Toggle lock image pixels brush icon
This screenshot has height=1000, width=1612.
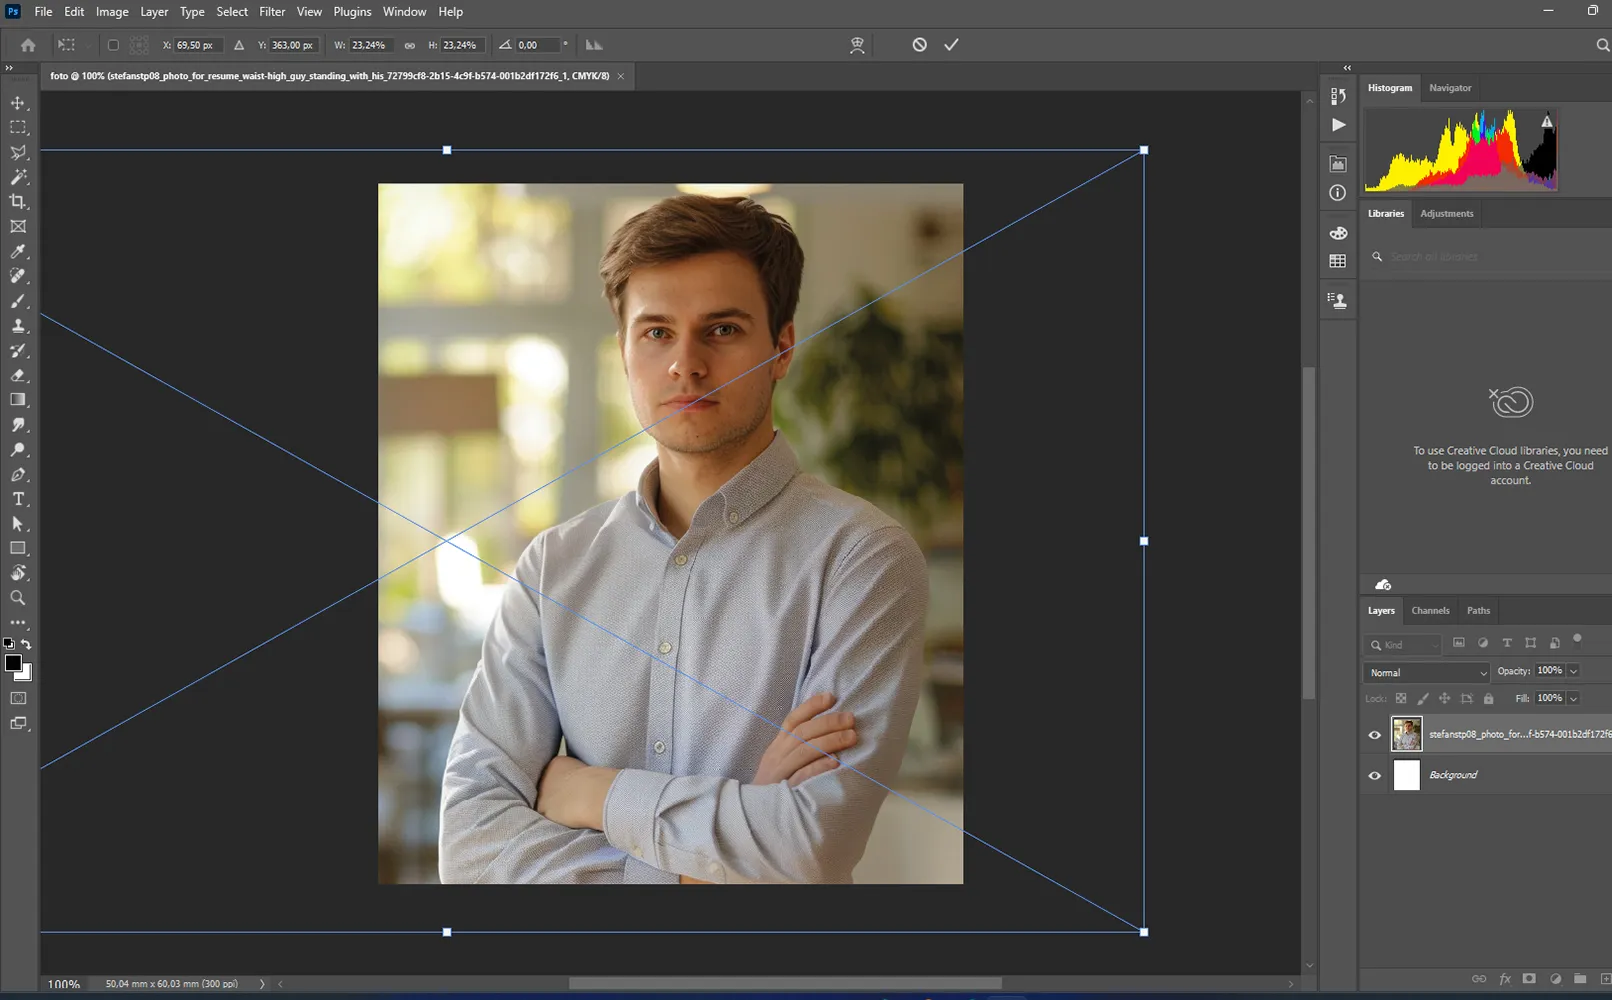click(x=1423, y=699)
